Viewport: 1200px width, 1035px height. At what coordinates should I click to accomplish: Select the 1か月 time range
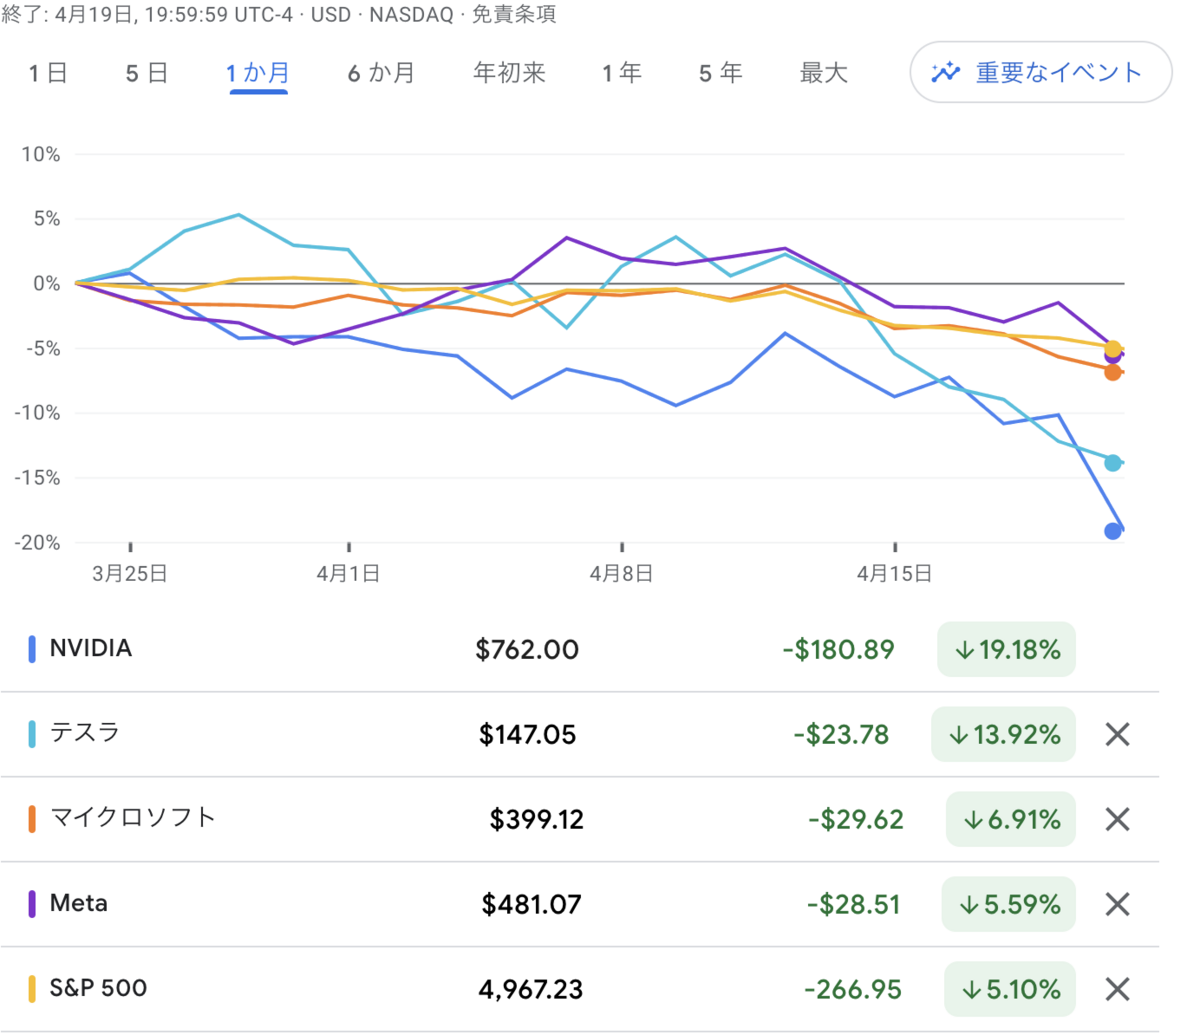point(258,73)
